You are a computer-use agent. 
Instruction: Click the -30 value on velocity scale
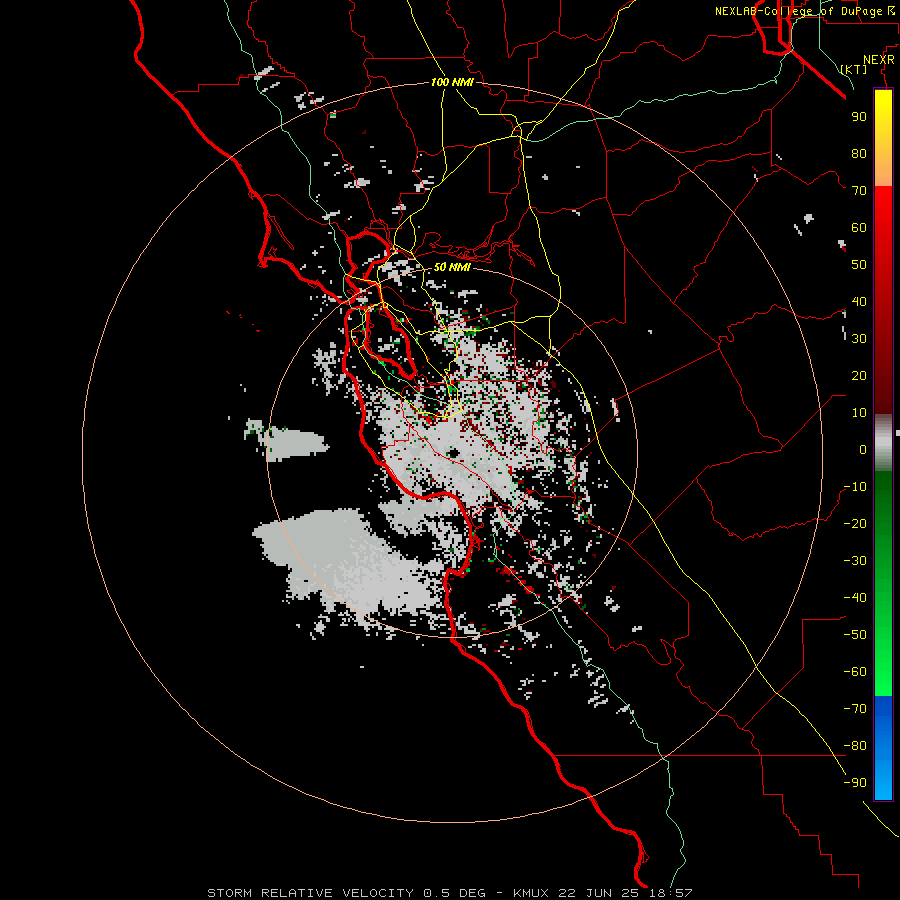pyautogui.click(x=855, y=561)
